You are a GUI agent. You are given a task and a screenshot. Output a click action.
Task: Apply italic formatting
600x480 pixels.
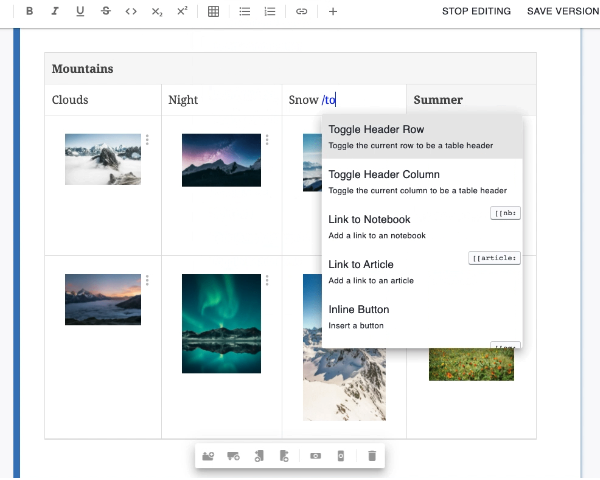pos(55,12)
